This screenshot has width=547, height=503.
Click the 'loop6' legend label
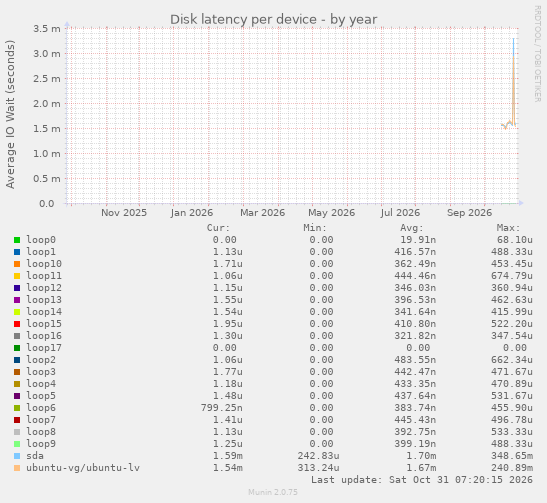tap(41, 408)
